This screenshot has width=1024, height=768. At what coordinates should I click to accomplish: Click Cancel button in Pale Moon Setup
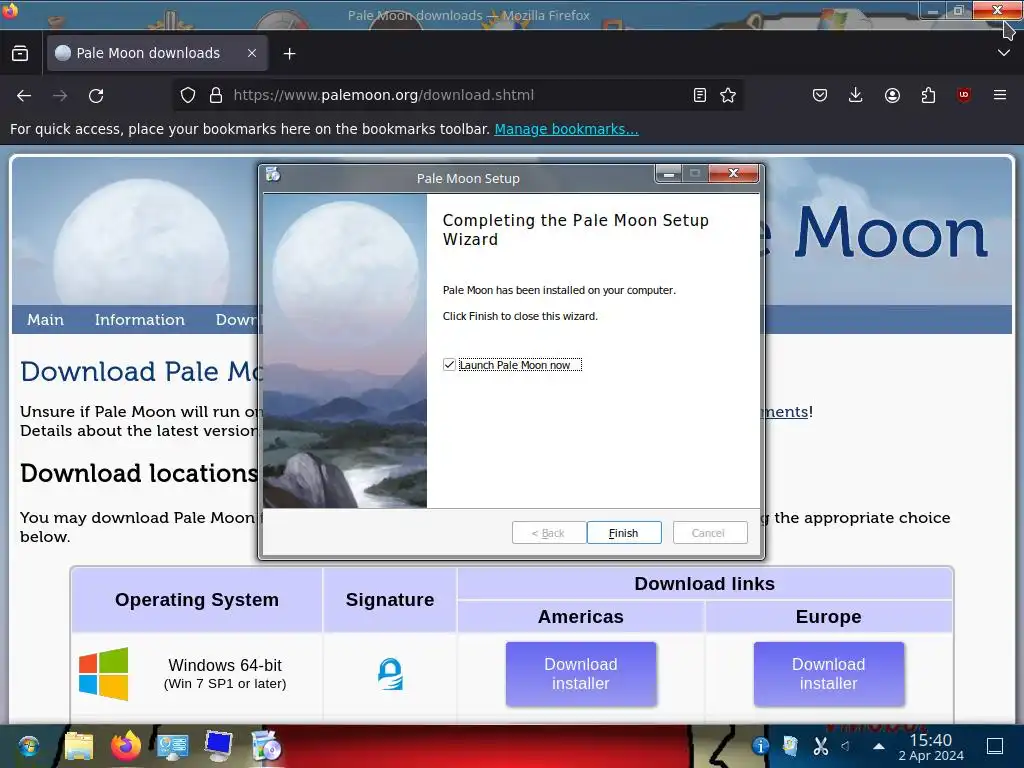(710, 533)
